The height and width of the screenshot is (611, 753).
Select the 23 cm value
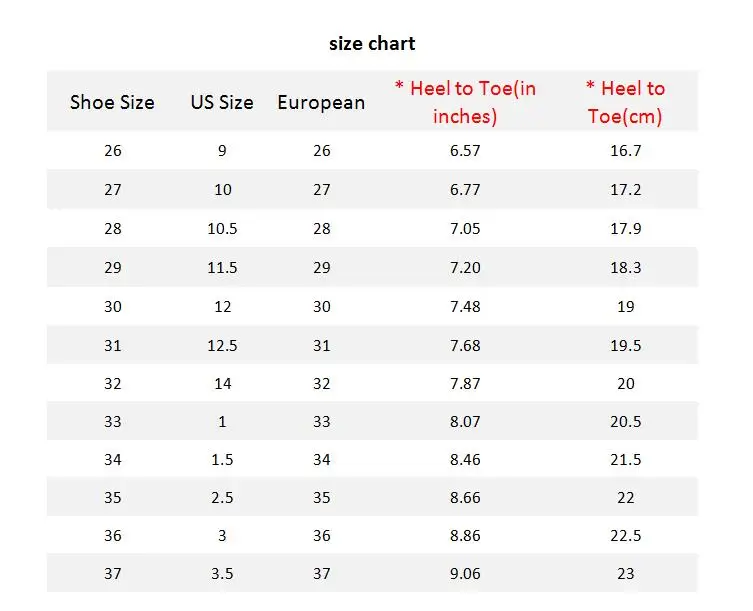click(626, 574)
